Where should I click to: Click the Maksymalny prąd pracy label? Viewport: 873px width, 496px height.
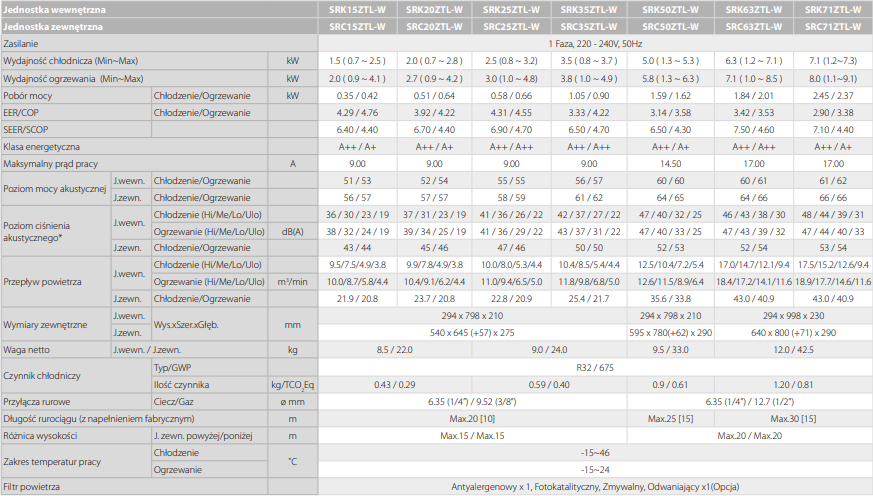[50, 164]
